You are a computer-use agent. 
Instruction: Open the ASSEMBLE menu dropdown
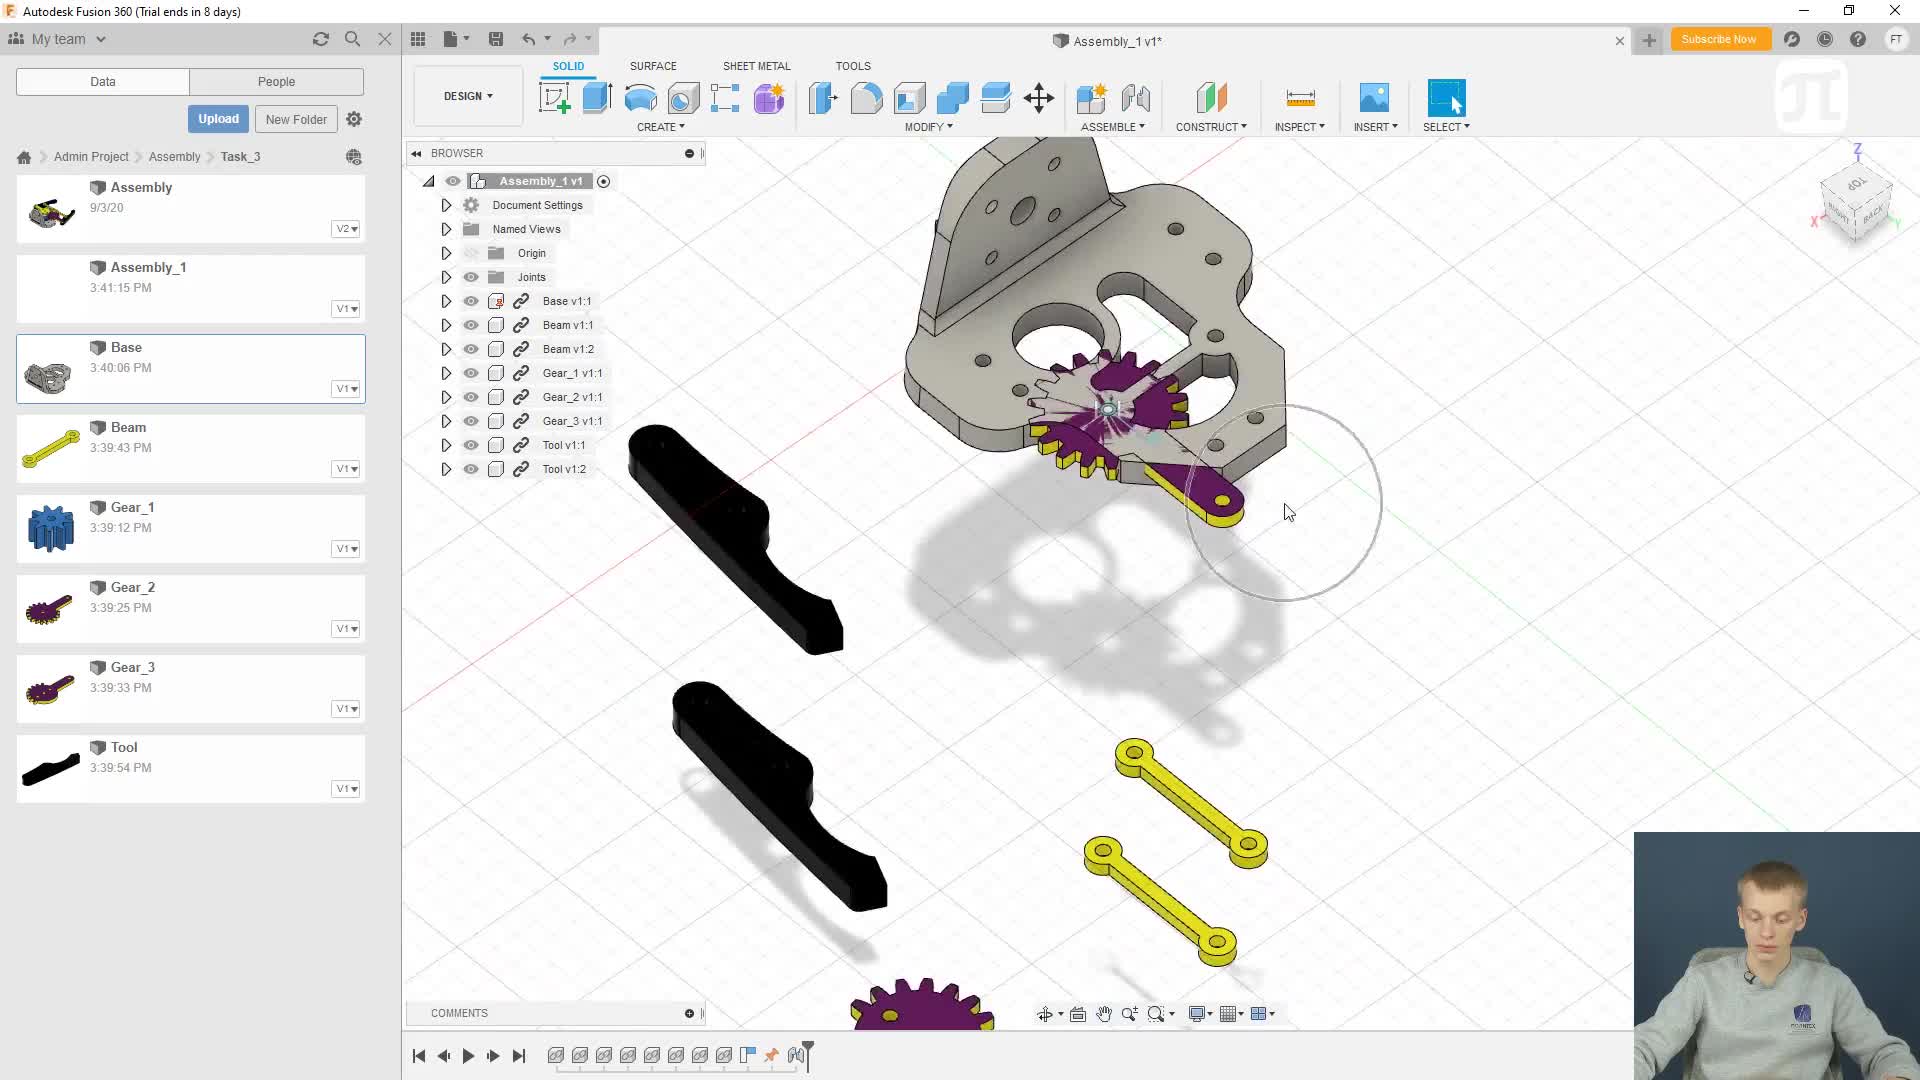(1113, 127)
